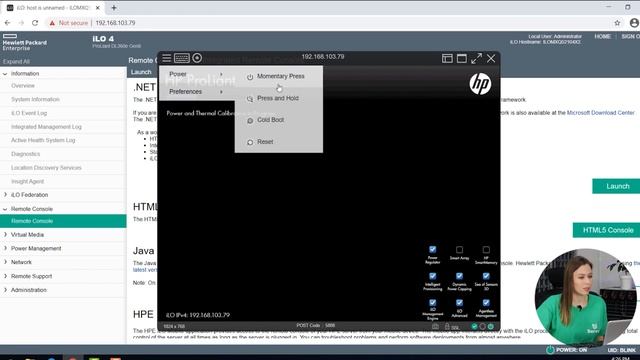Toggle Sea of Sensors 3D checkbox
640x360 pixels.
pos(486,276)
